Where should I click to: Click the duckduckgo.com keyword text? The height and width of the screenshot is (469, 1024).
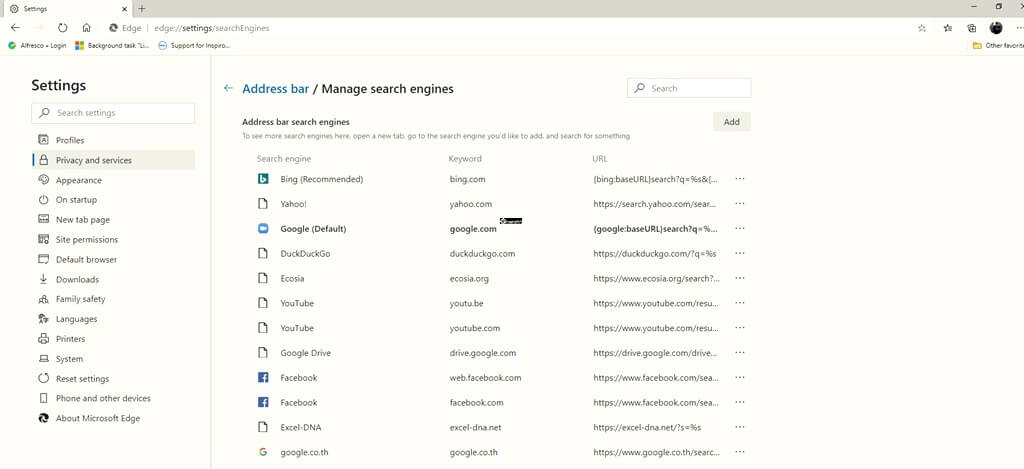click(482, 253)
